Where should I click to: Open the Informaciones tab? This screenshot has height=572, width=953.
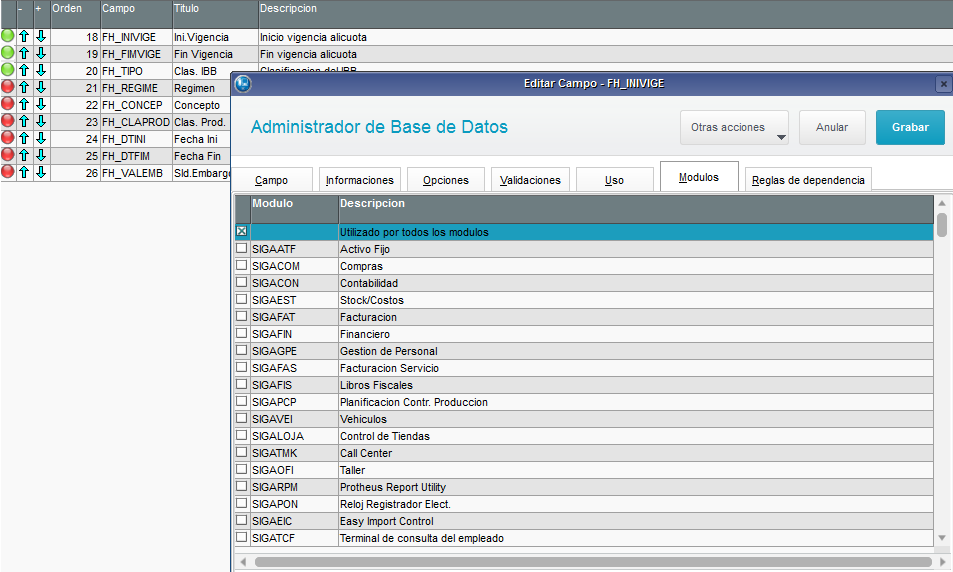[x=360, y=180]
